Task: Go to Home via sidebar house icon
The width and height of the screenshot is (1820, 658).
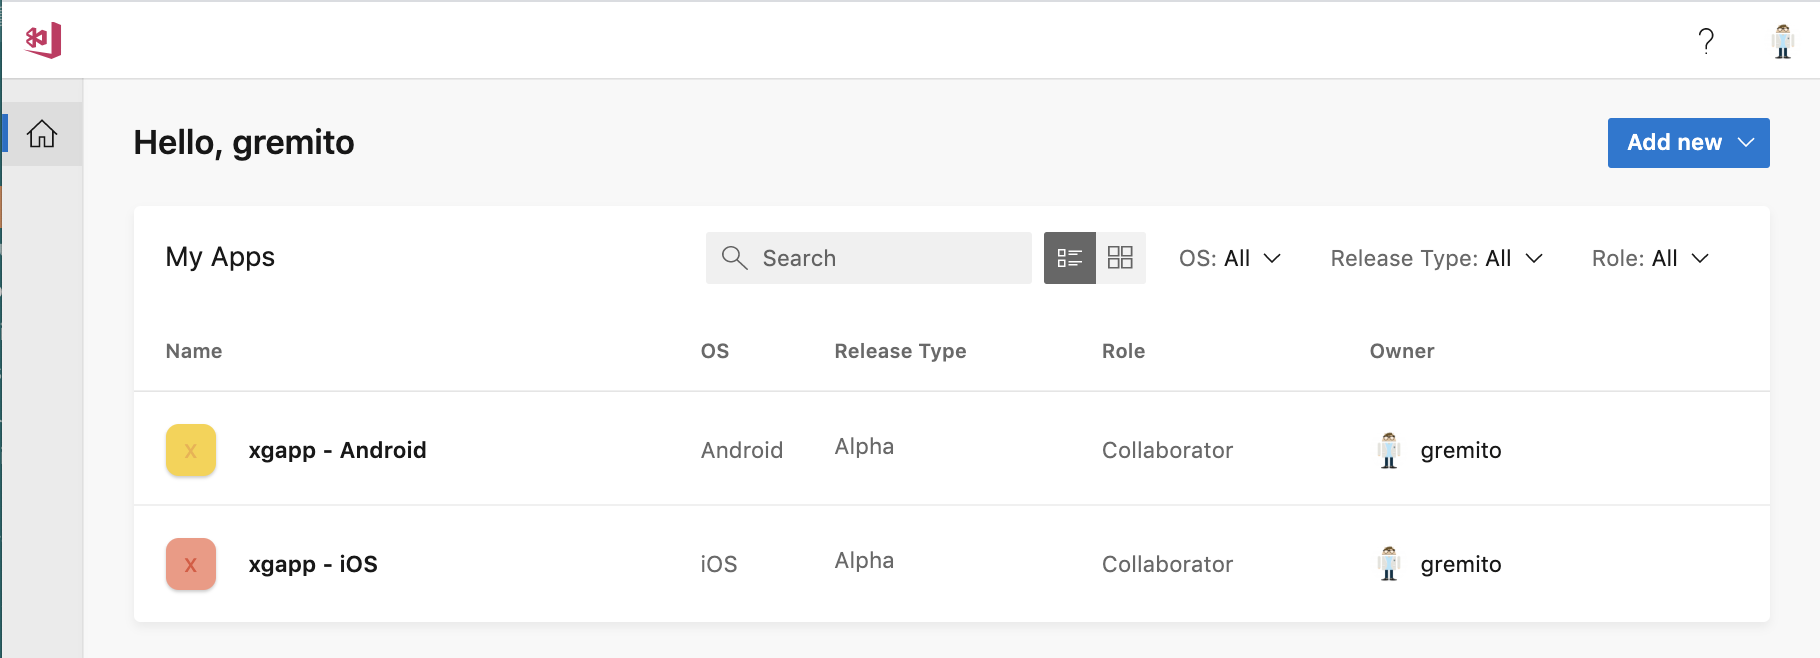Action: point(42,134)
